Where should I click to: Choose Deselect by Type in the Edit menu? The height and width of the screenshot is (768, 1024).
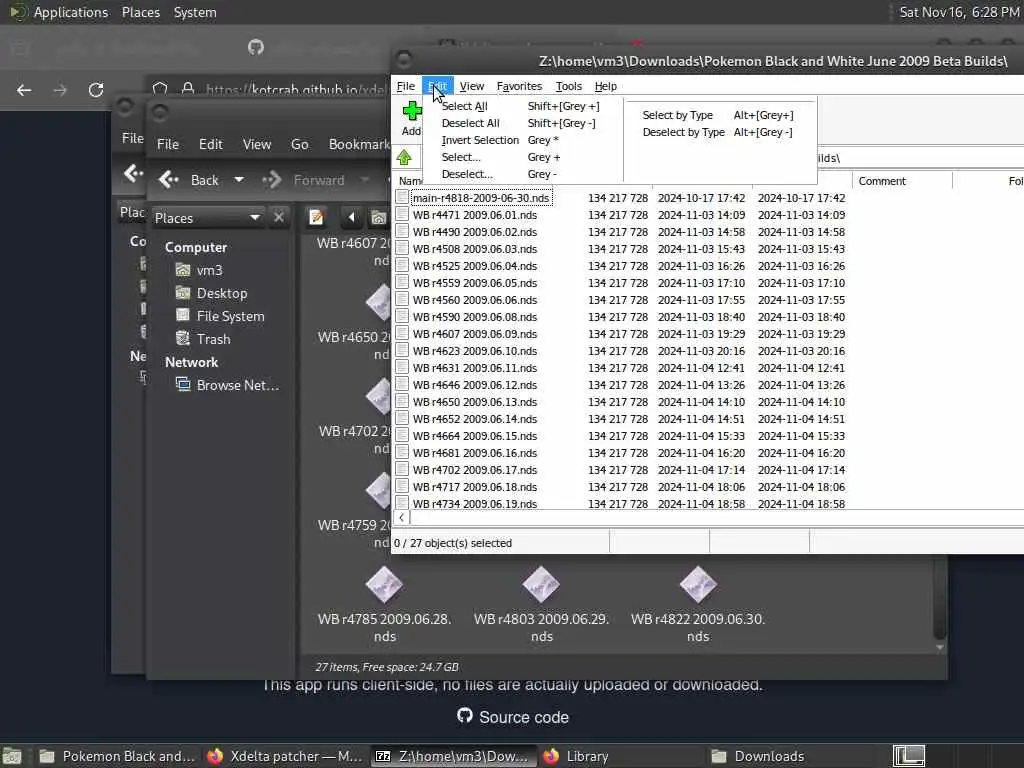683,132
